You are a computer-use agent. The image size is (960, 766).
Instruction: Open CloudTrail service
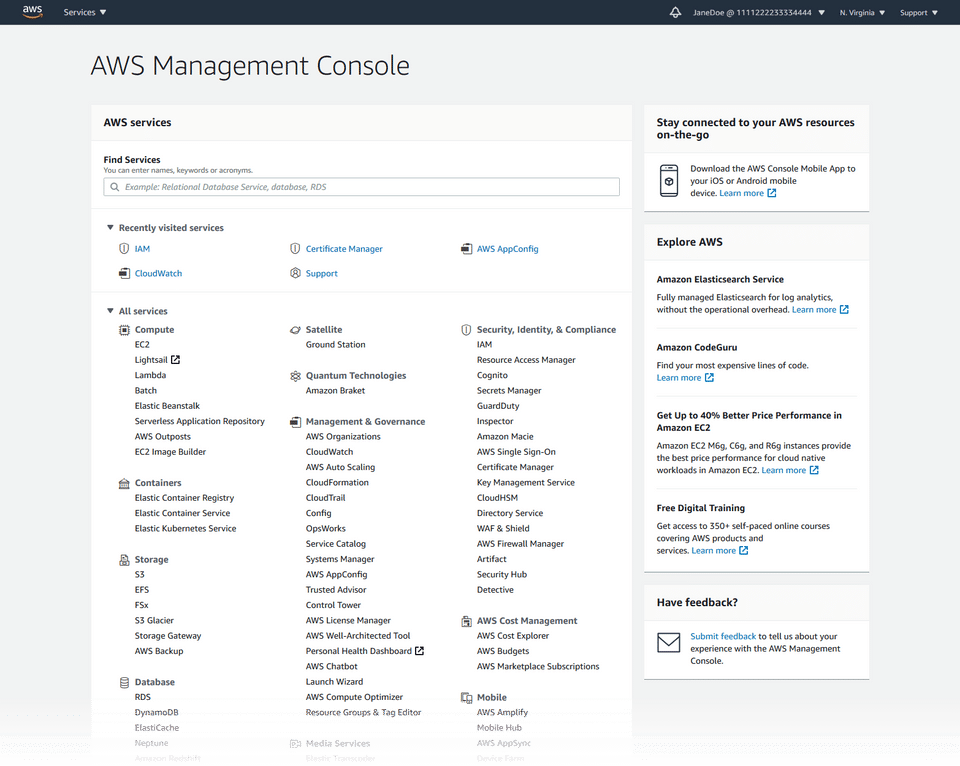point(325,498)
